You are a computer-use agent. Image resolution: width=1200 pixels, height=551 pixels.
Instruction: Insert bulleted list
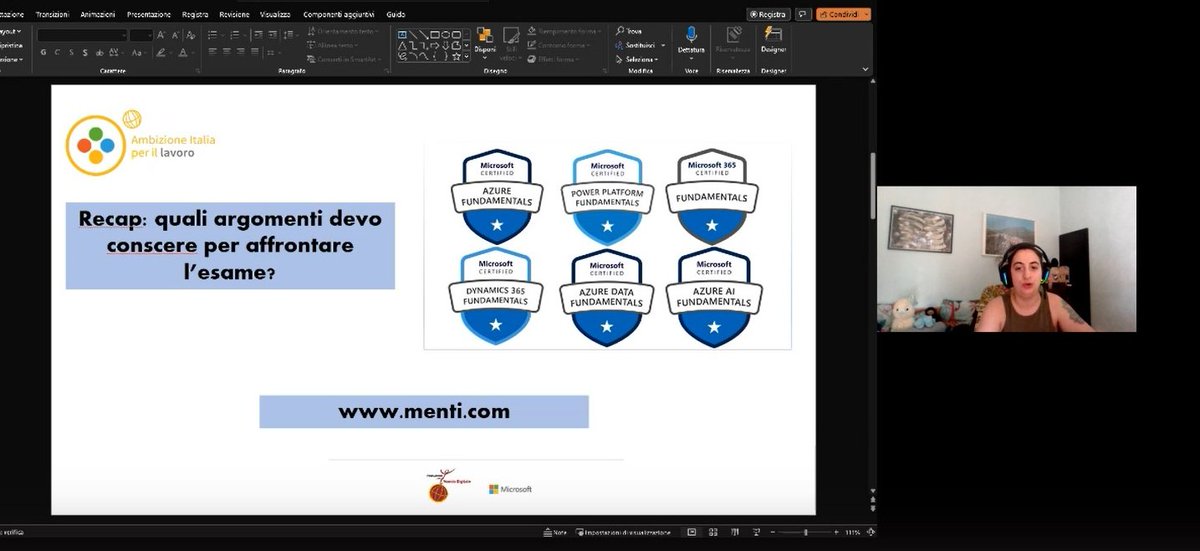[x=212, y=35]
